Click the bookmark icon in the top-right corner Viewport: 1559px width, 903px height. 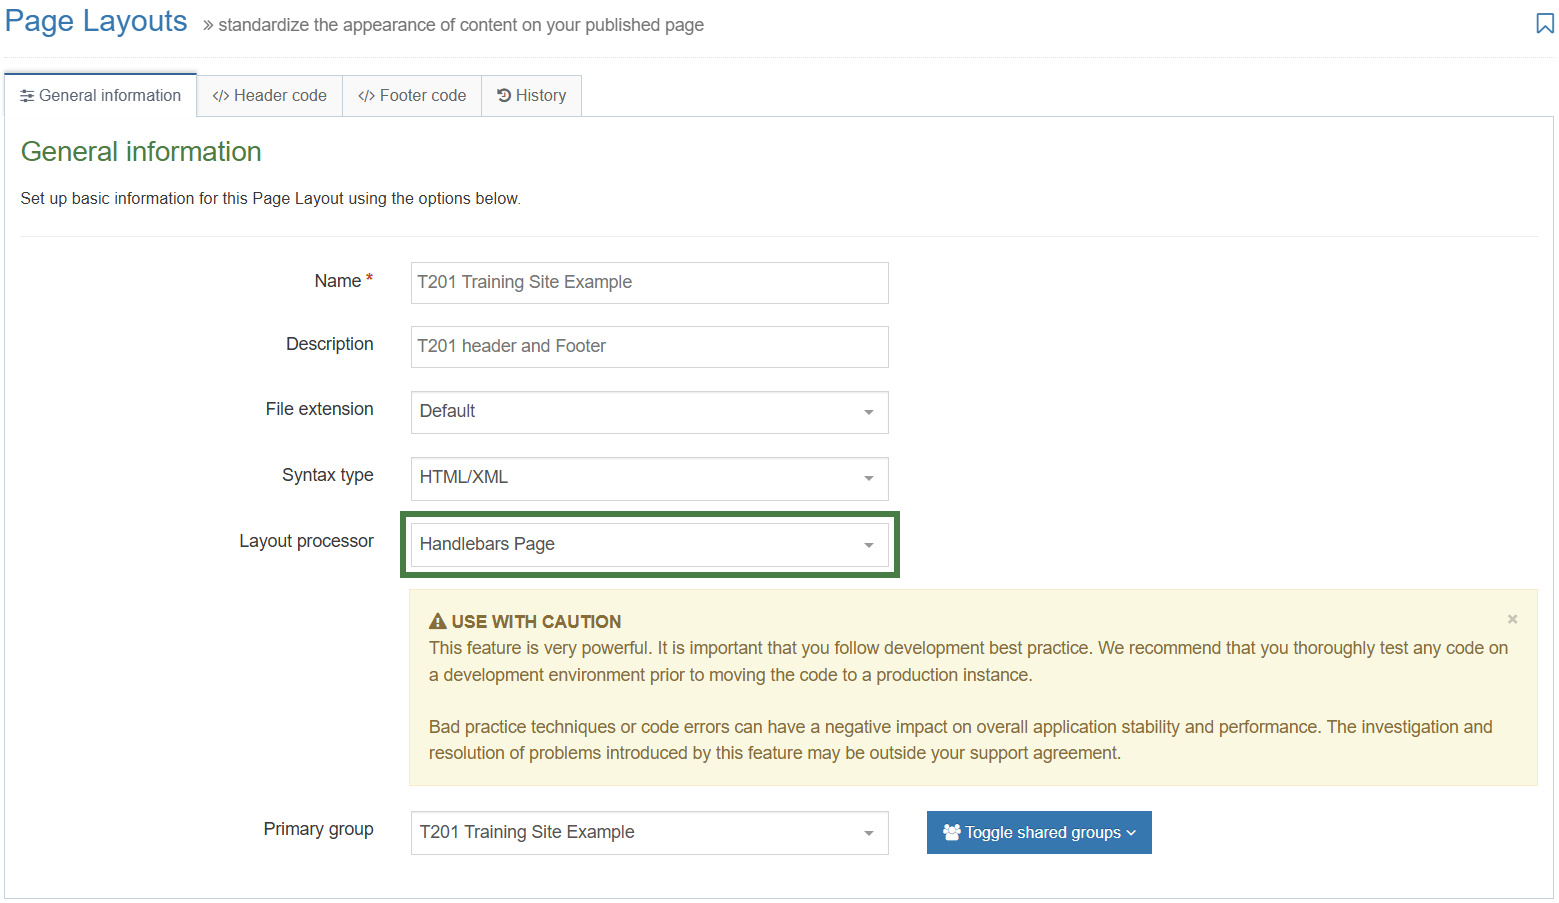coord(1544,24)
